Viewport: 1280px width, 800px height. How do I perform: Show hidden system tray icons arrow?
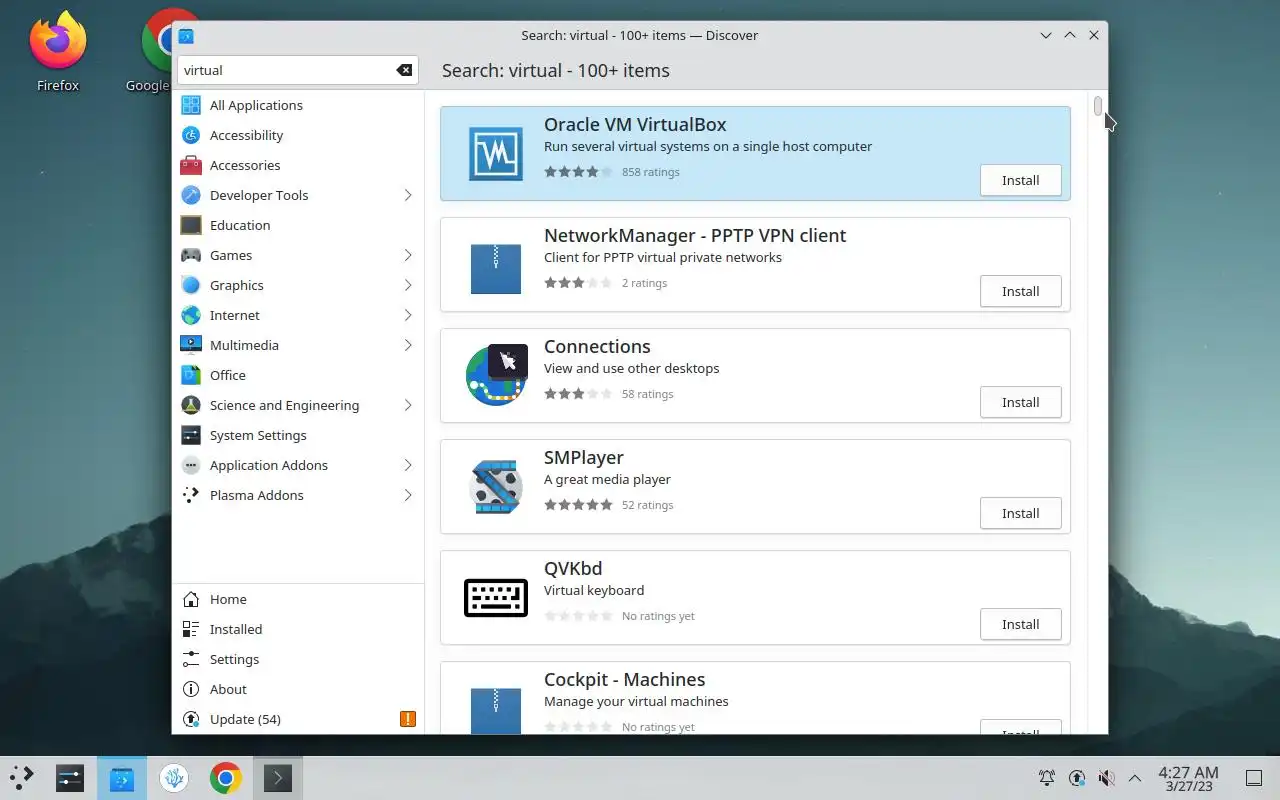[x=1135, y=778]
